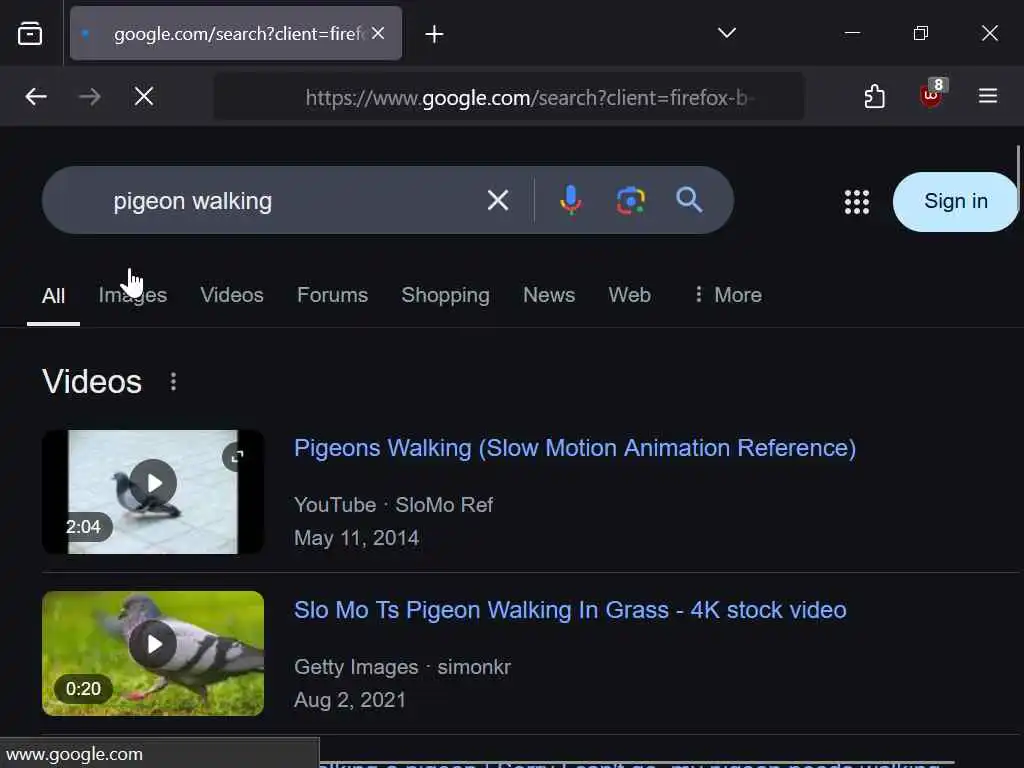Open Slo Mo Ts Pigeon Walking In Grass link
The width and height of the screenshot is (1024, 768).
tap(570, 610)
